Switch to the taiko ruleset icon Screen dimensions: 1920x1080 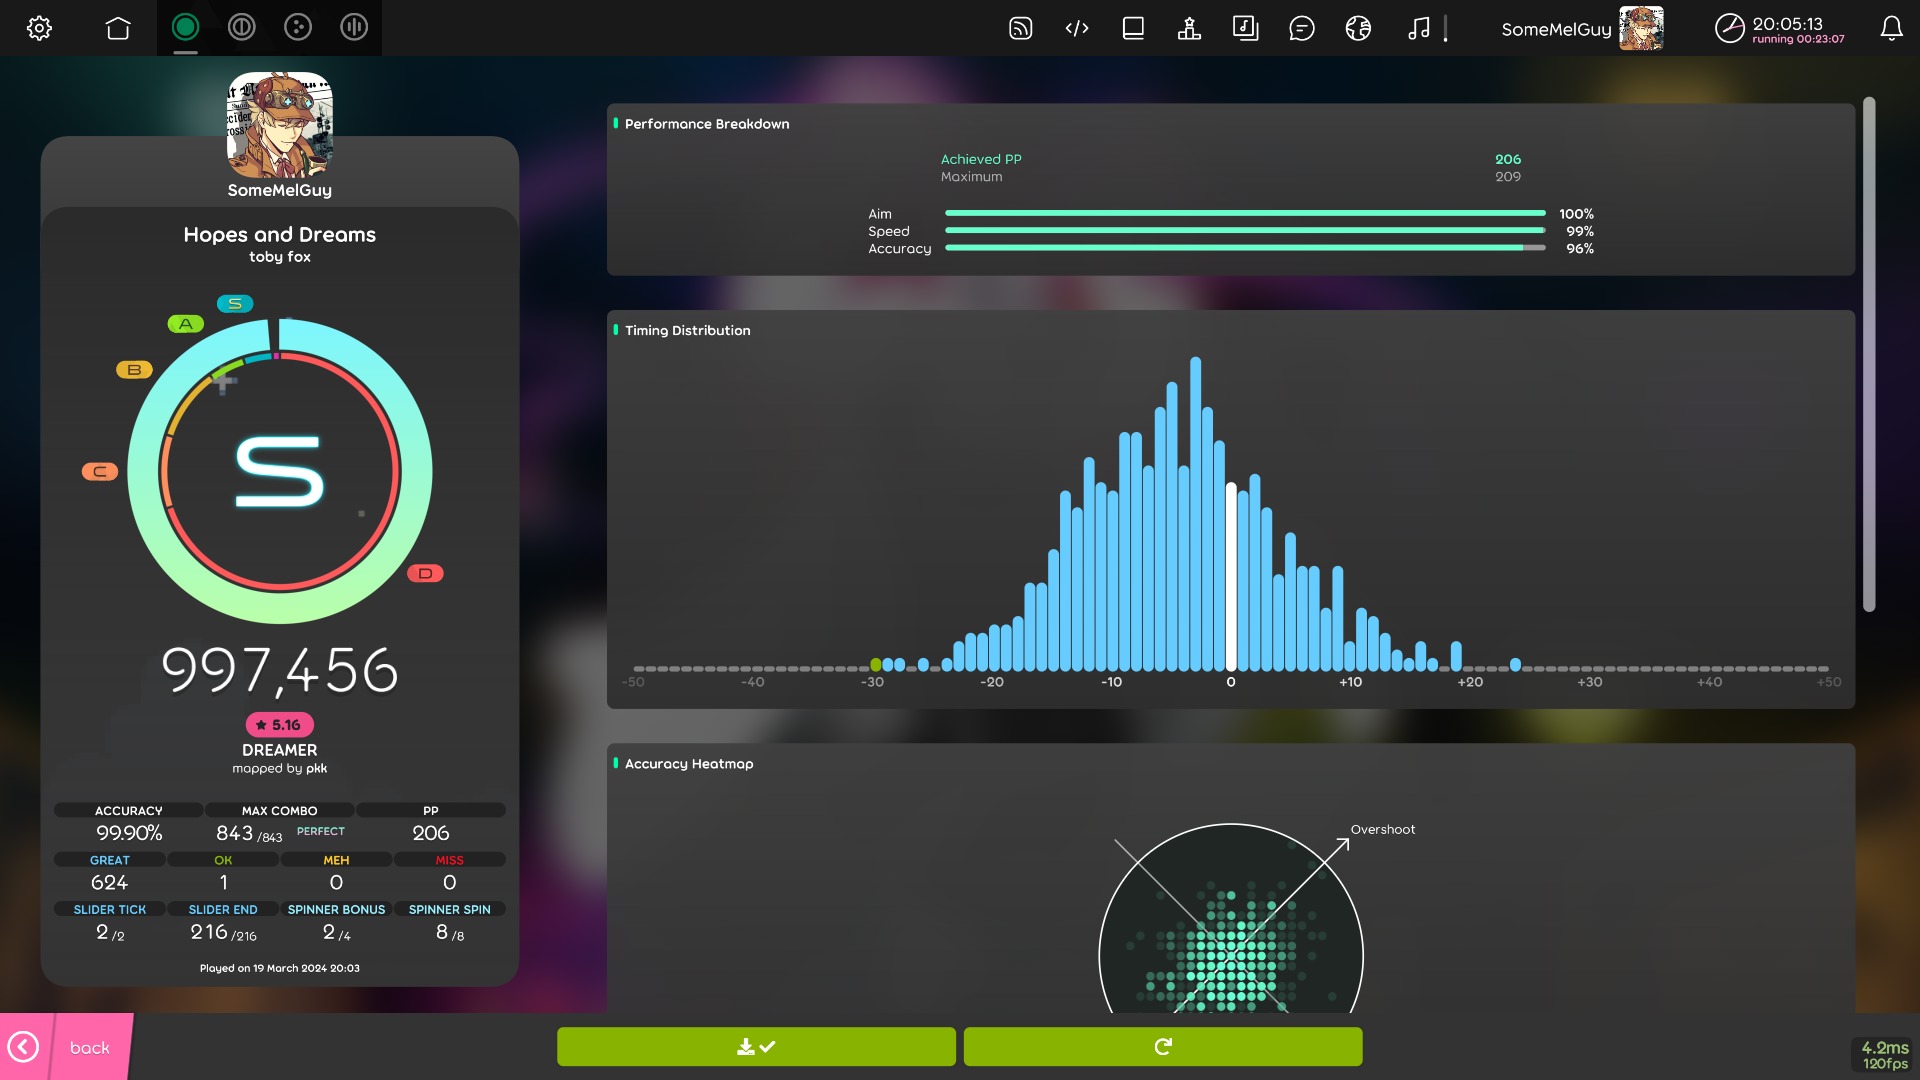point(241,28)
